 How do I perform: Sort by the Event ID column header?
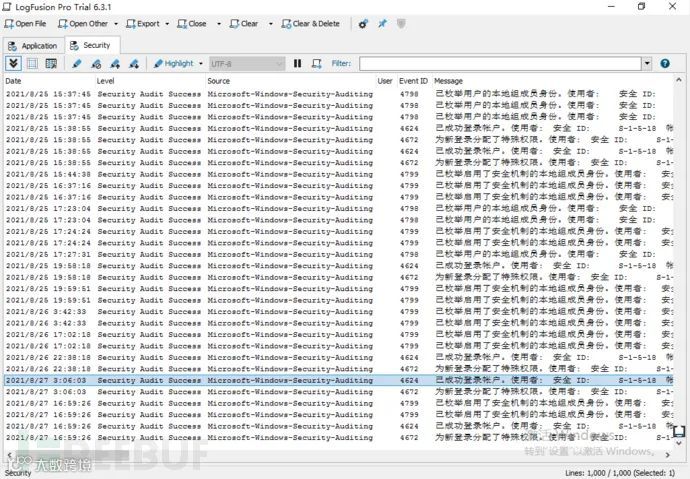tap(413, 81)
